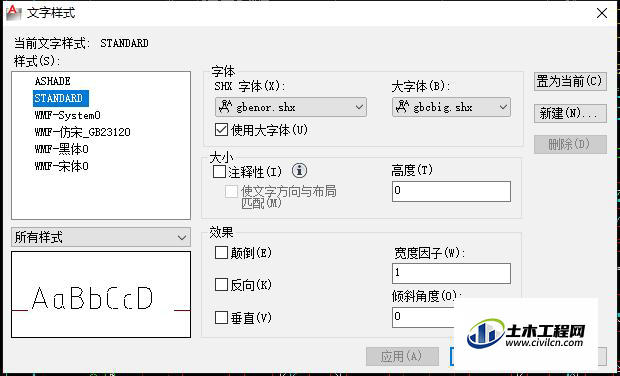This screenshot has height=376, width=620.
Task: Enable the 反向 backwards checkbox
Action: coord(221,285)
